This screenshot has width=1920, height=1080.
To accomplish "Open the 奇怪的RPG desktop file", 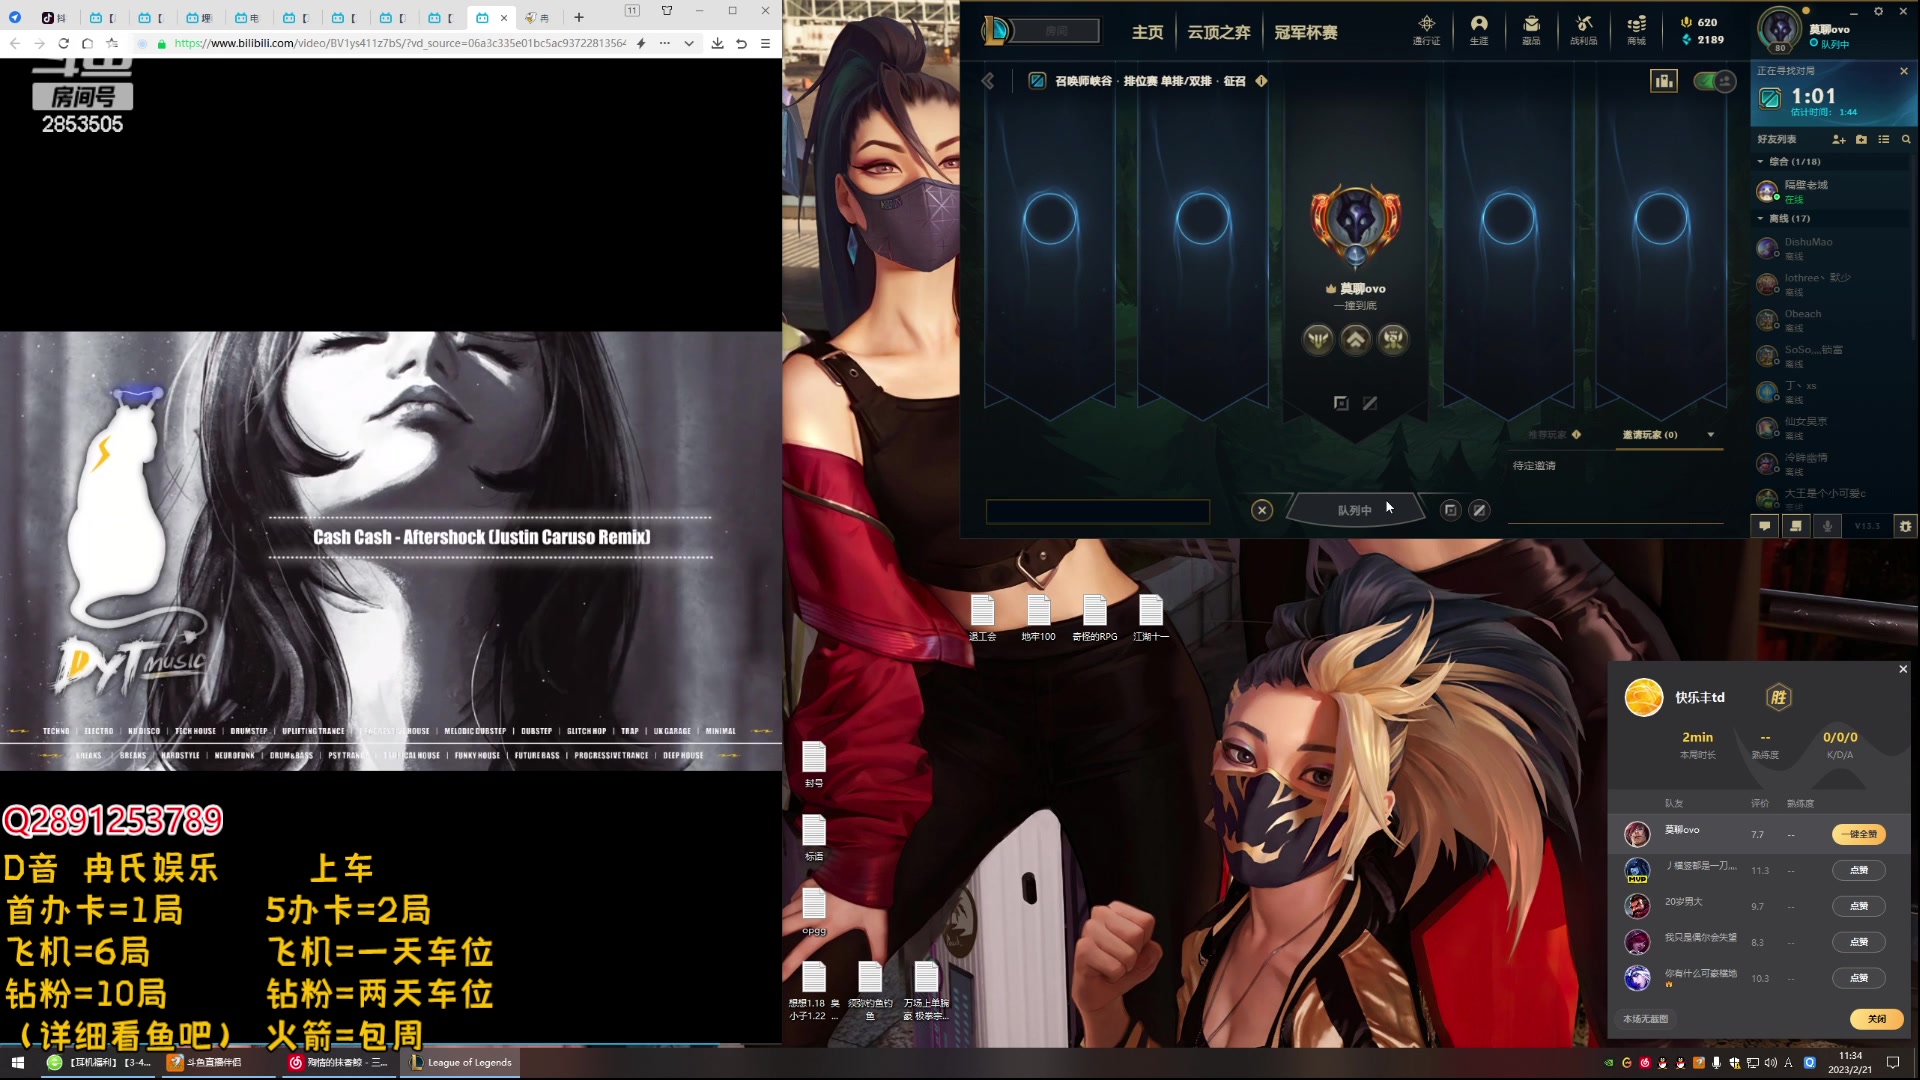I will click(1095, 618).
